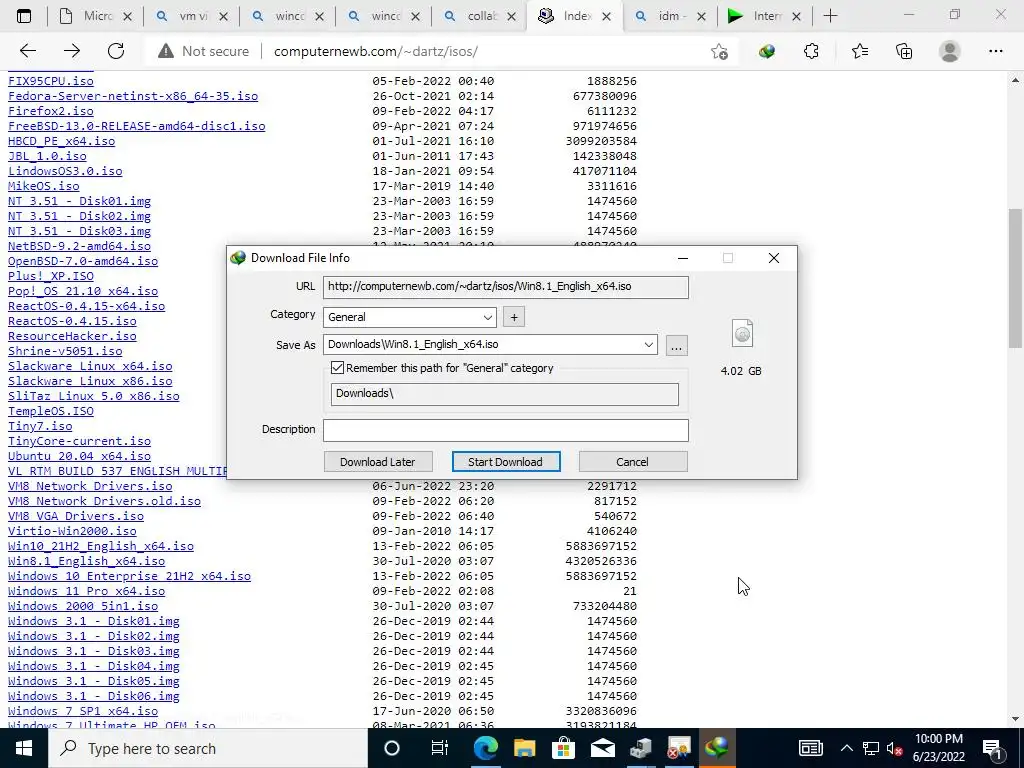Screen dimensions: 1024x768
Task: Show hidden tray icons chevron
Action: (x=846, y=748)
